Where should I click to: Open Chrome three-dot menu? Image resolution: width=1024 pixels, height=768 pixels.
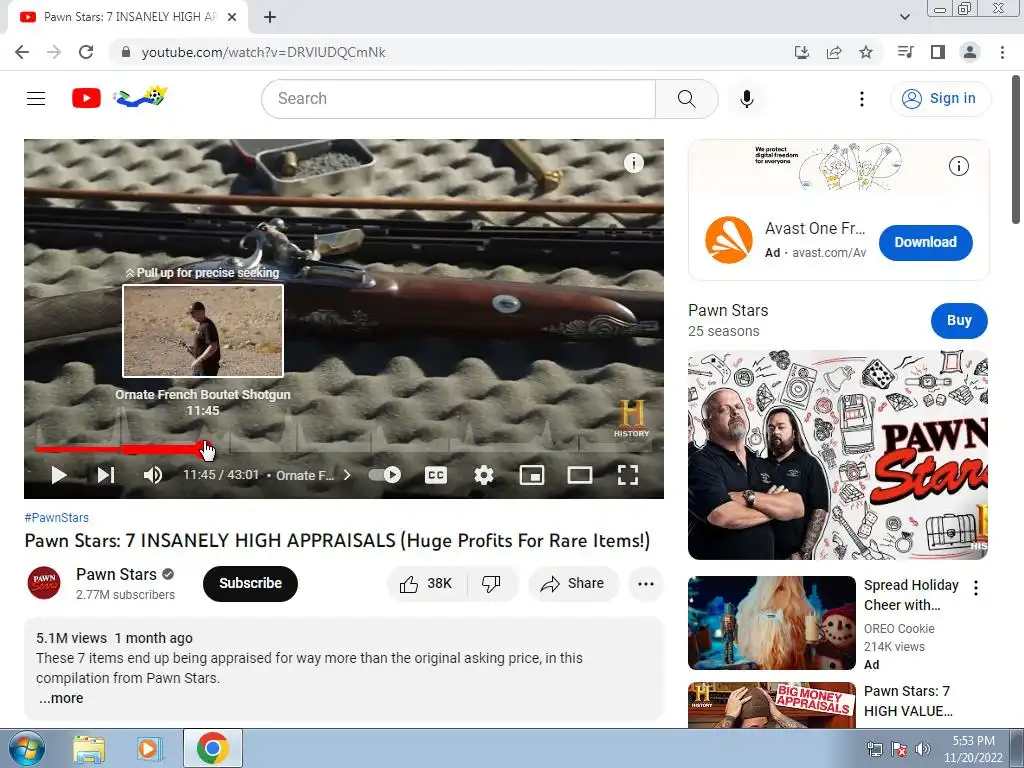(x=1002, y=52)
